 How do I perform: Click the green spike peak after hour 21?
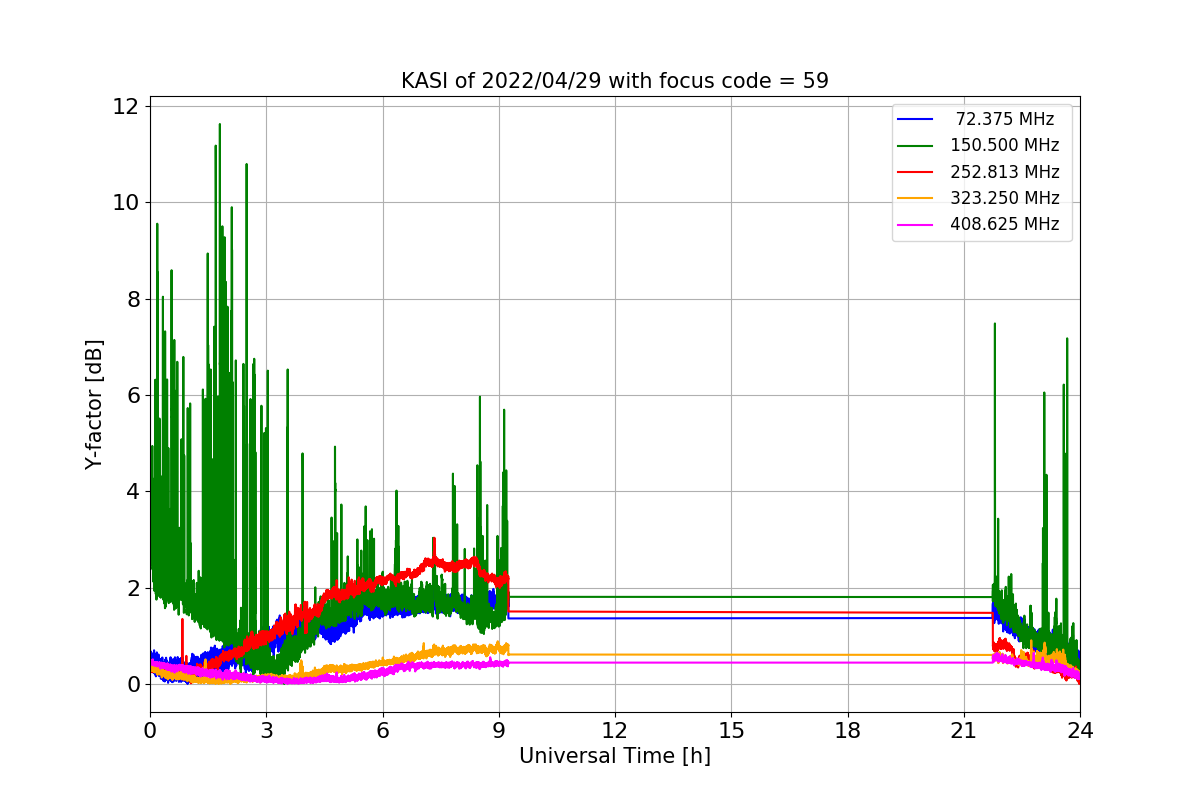click(994, 324)
